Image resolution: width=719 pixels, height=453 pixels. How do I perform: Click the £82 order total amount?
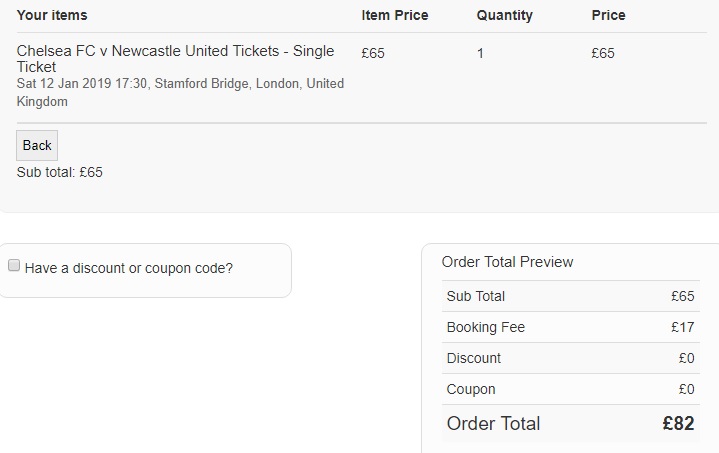point(678,423)
